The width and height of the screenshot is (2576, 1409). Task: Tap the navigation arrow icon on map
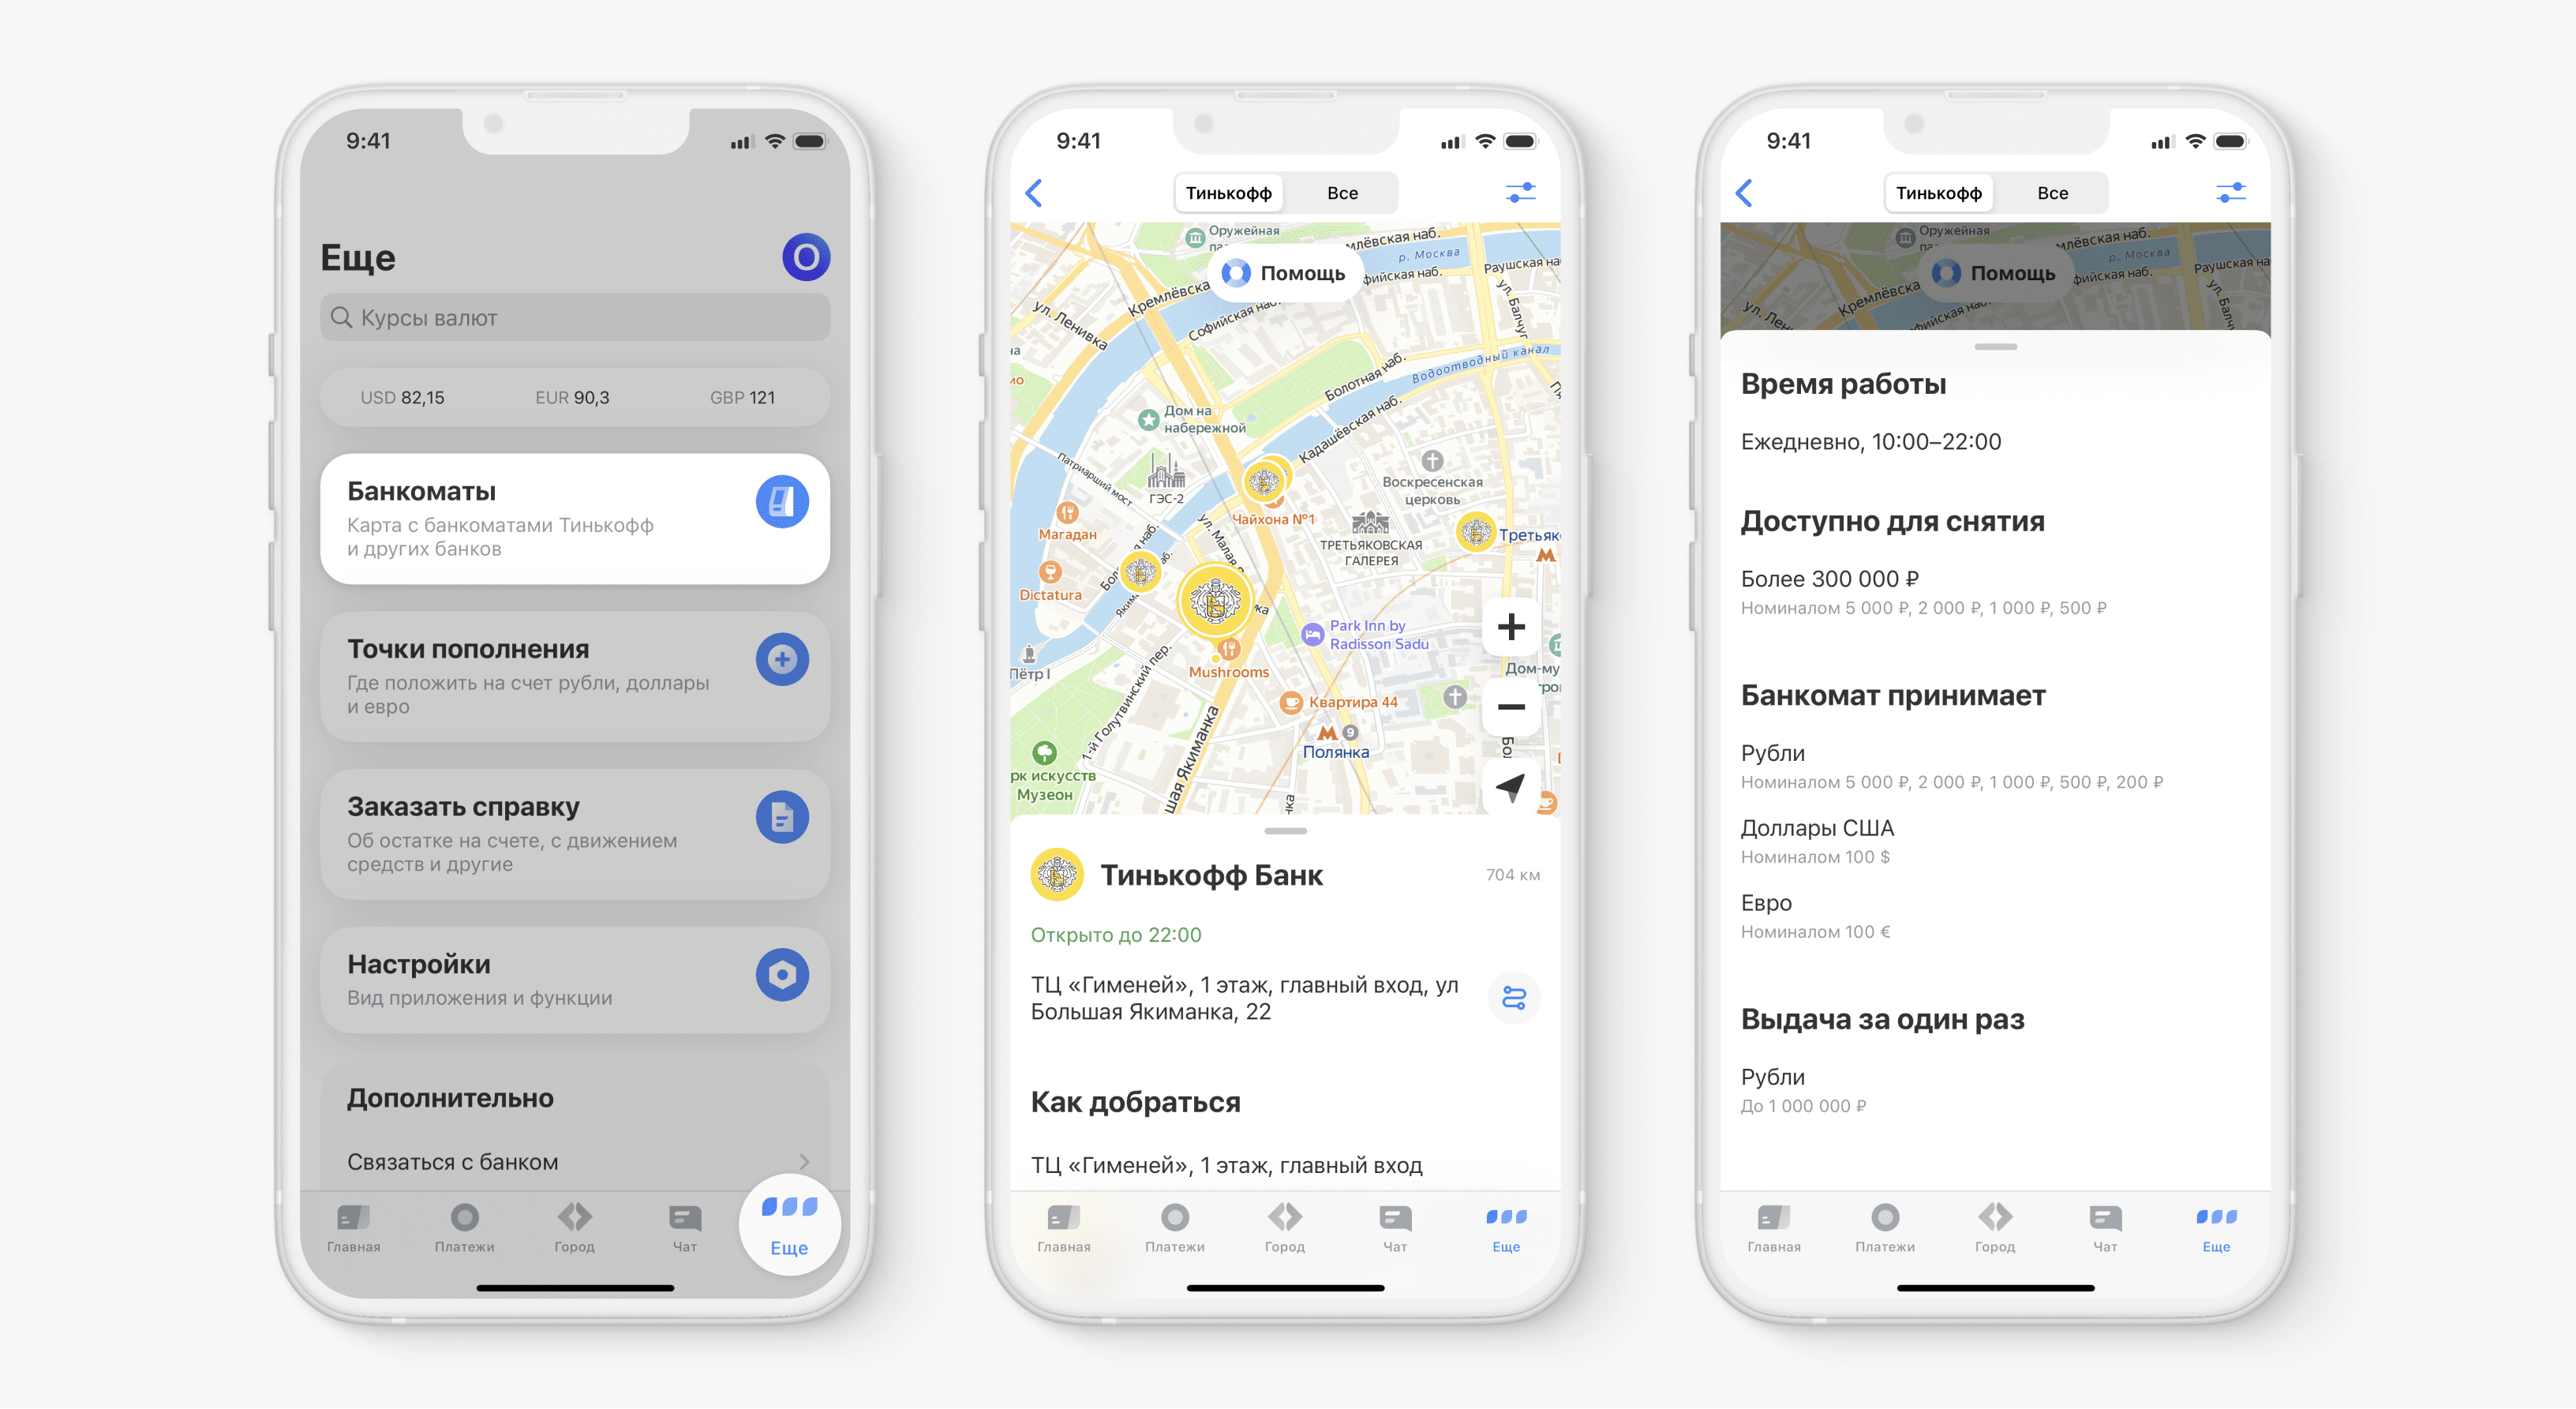click(1506, 788)
